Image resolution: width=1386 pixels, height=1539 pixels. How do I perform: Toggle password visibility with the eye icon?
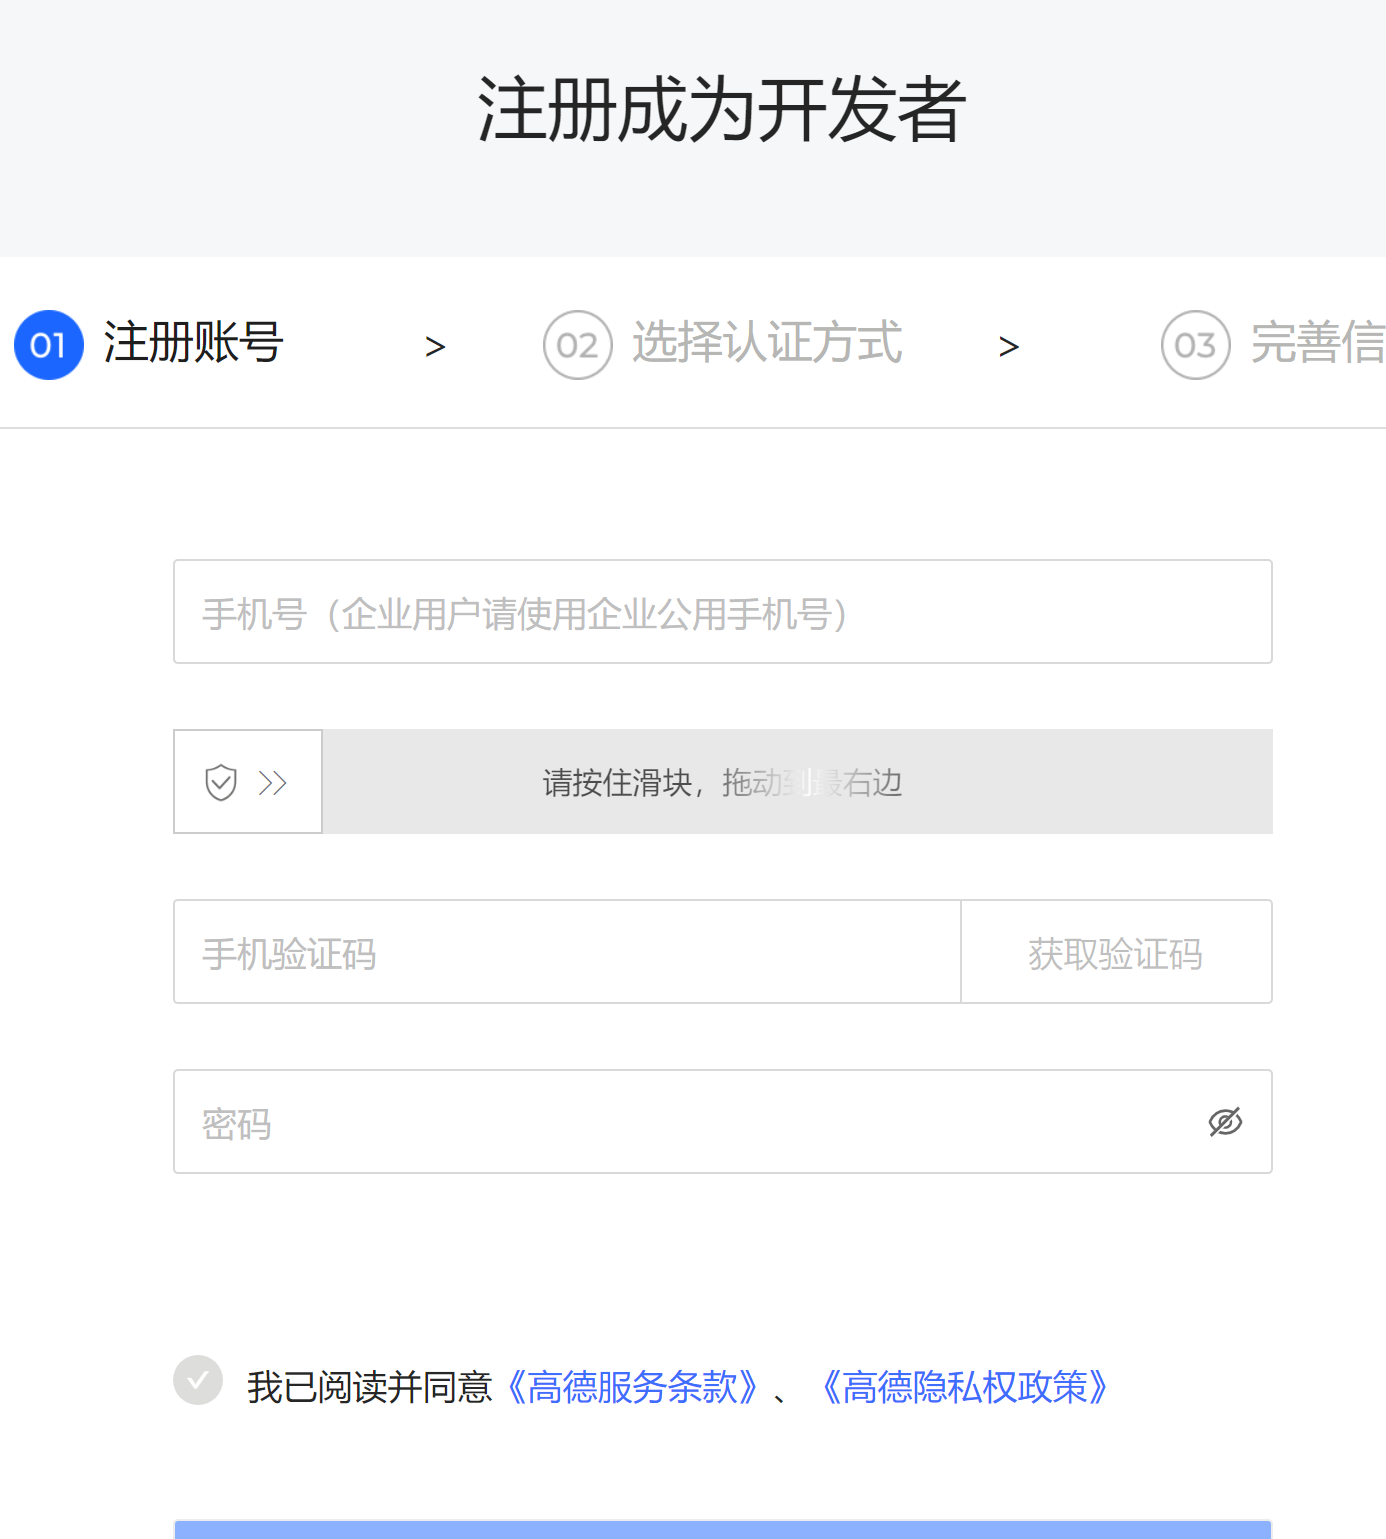pyautogui.click(x=1225, y=1122)
